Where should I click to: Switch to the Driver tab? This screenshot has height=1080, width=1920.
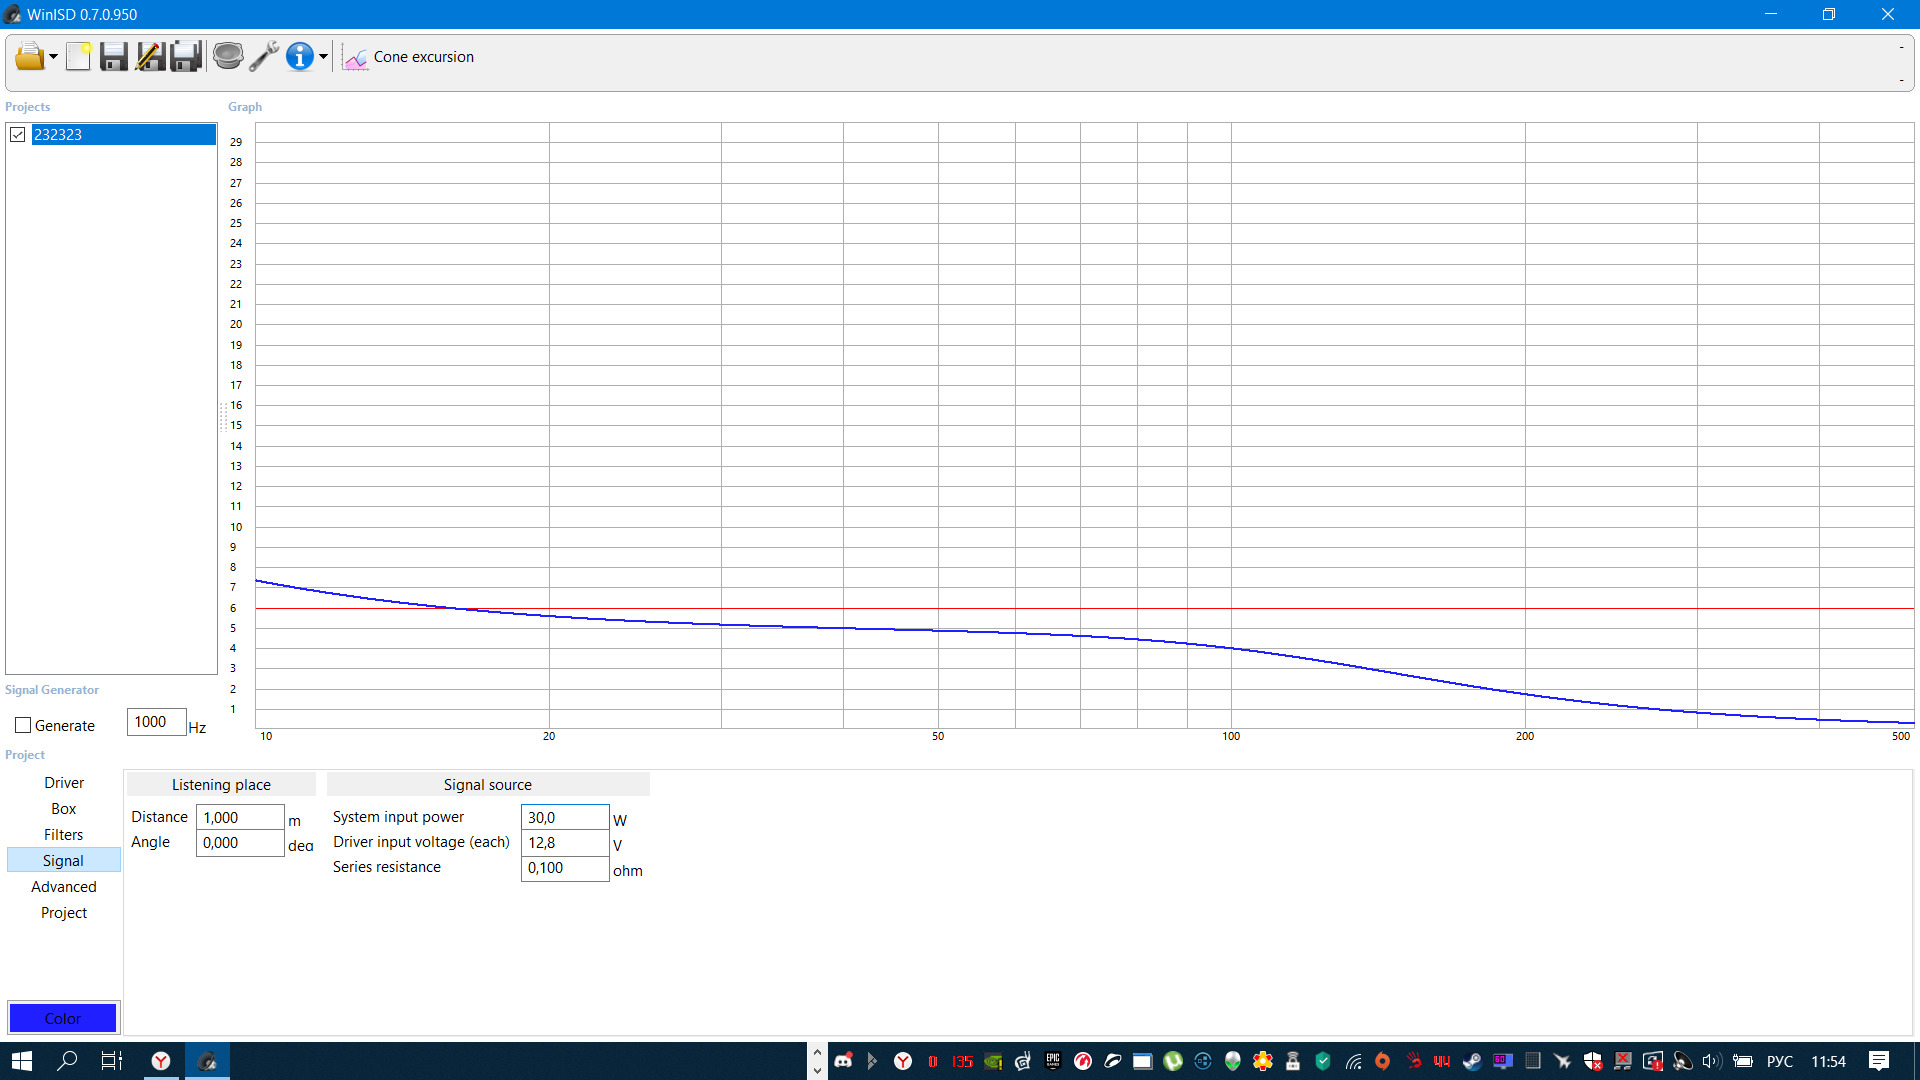tap(64, 783)
